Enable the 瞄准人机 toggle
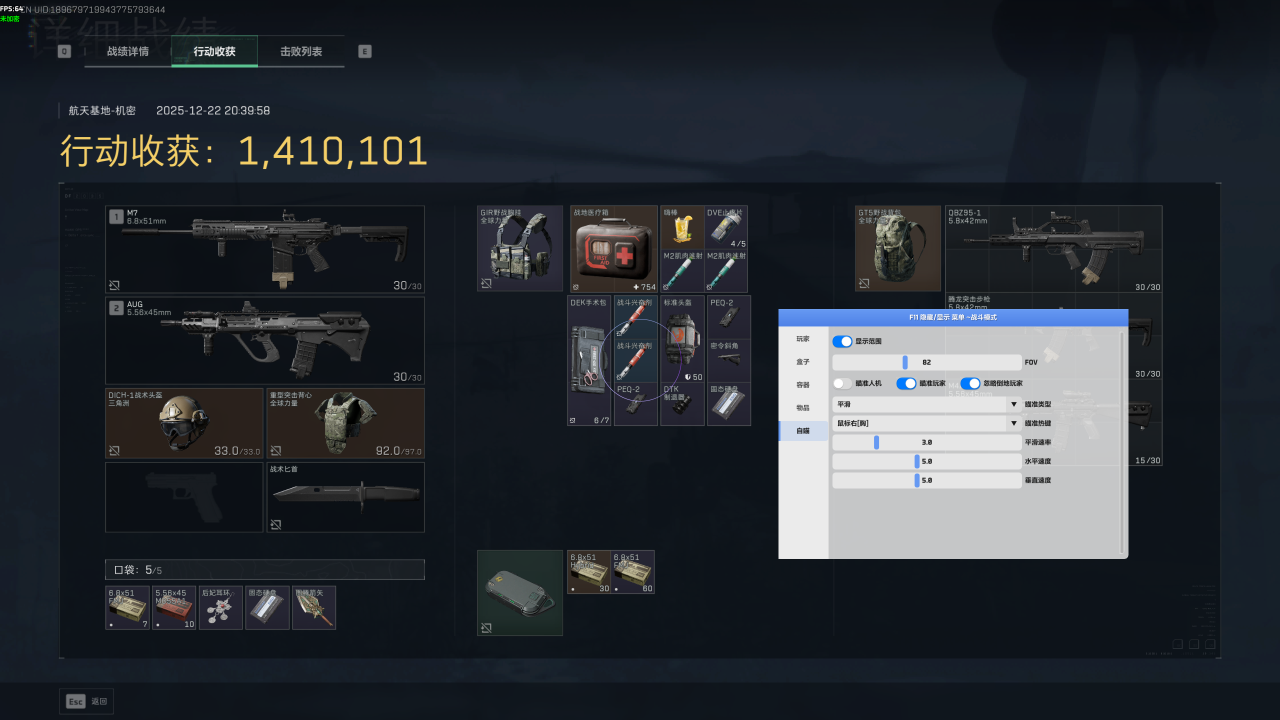This screenshot has width=1280, height=720. (842, 383)
